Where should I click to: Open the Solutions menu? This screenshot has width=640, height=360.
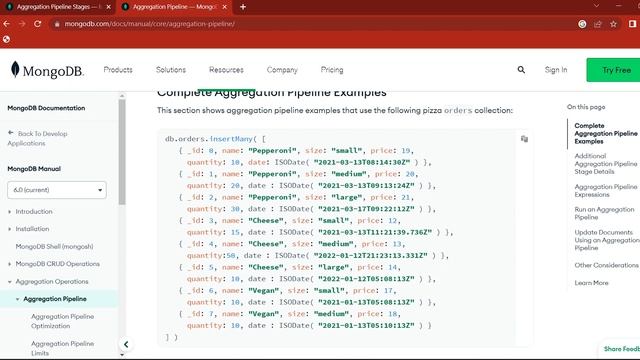171,70
